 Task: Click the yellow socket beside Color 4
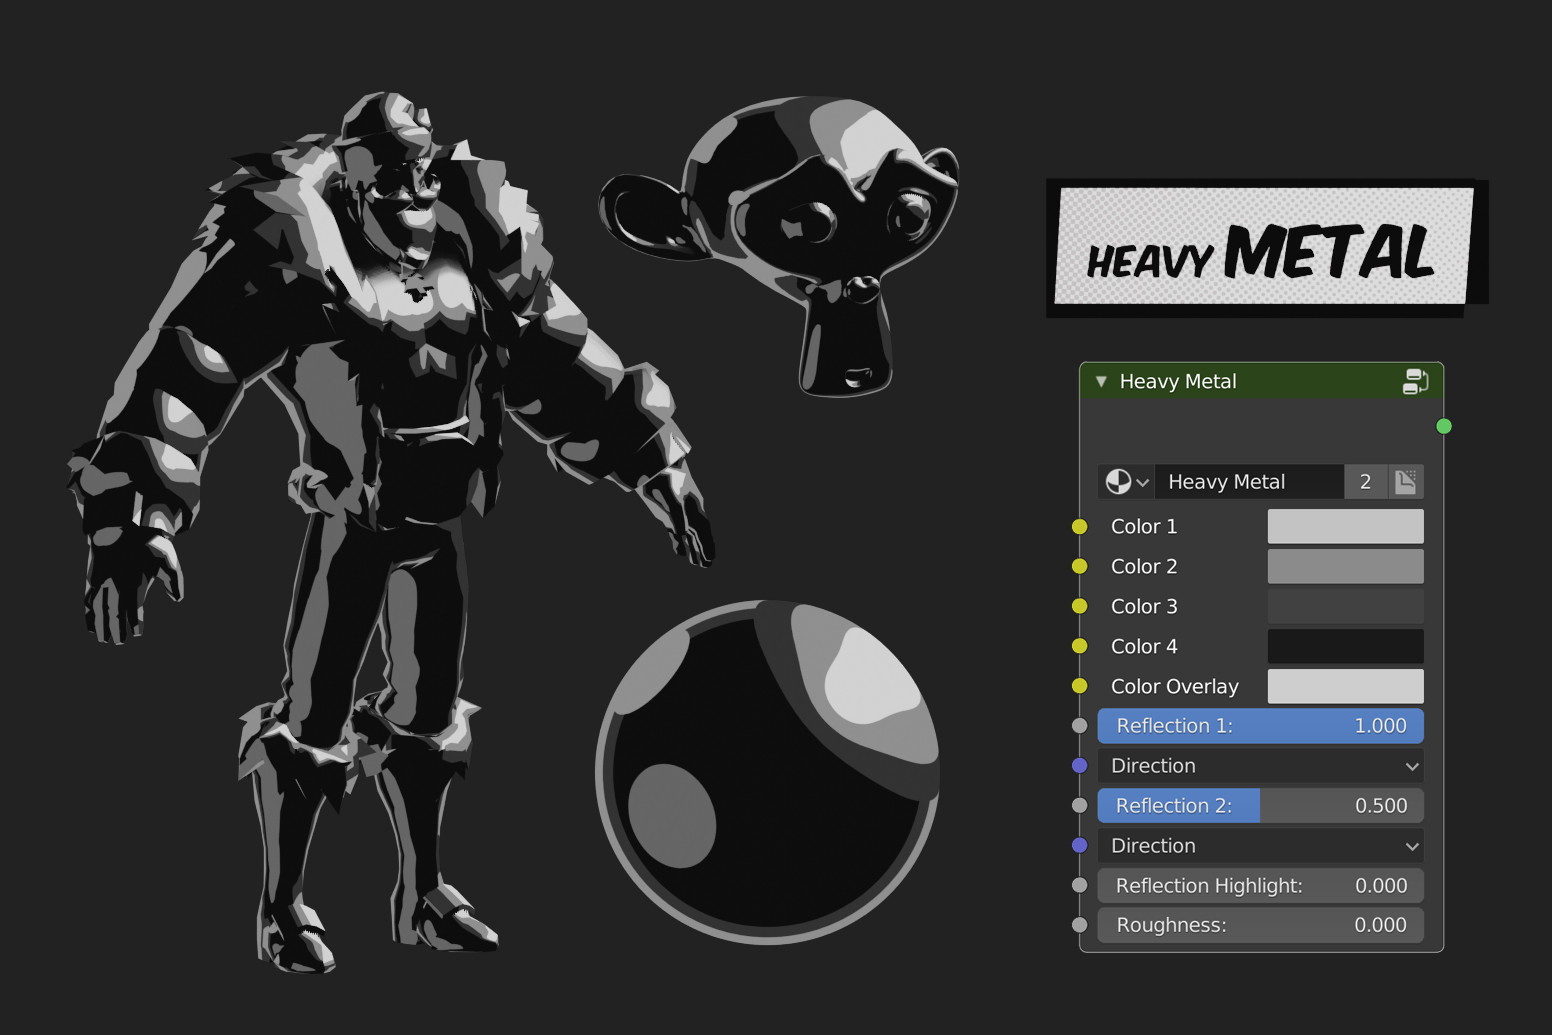[1080, 646]
